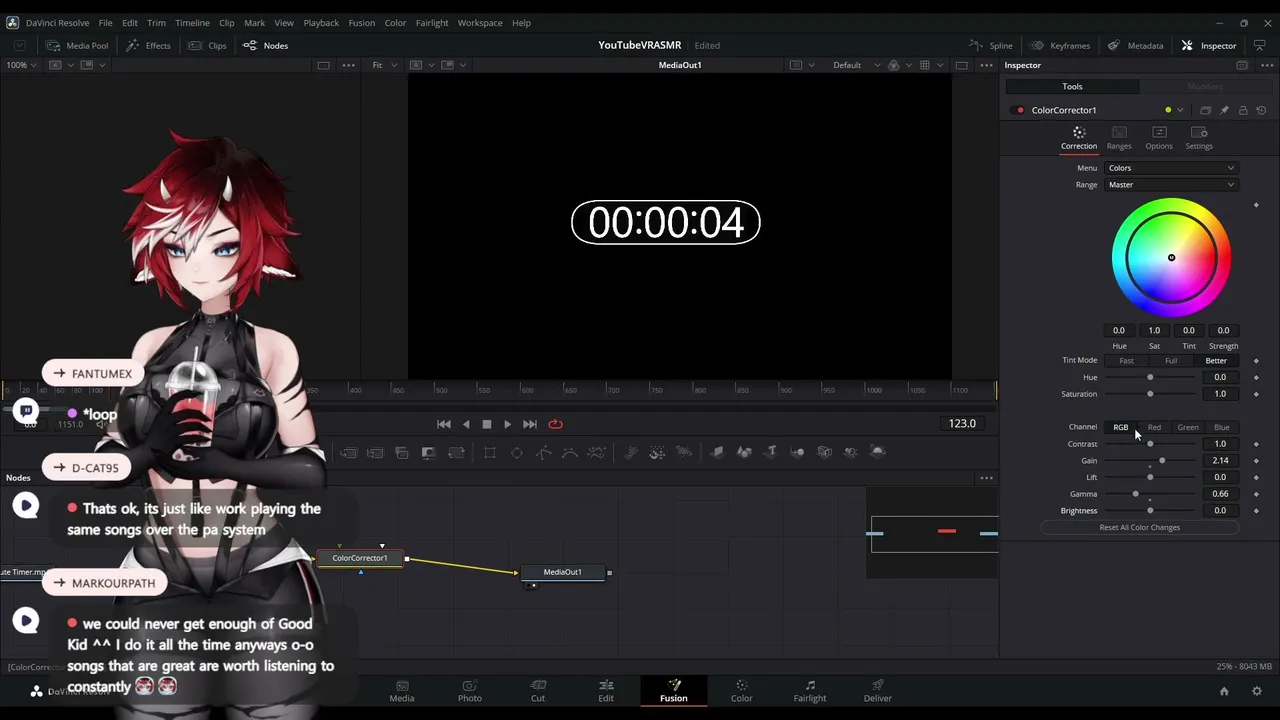Image resolution: width=1280 pixels, height=720 pixels.
Task: Select the MediaOut1 node in flow
Action: (x=562, y=572)
